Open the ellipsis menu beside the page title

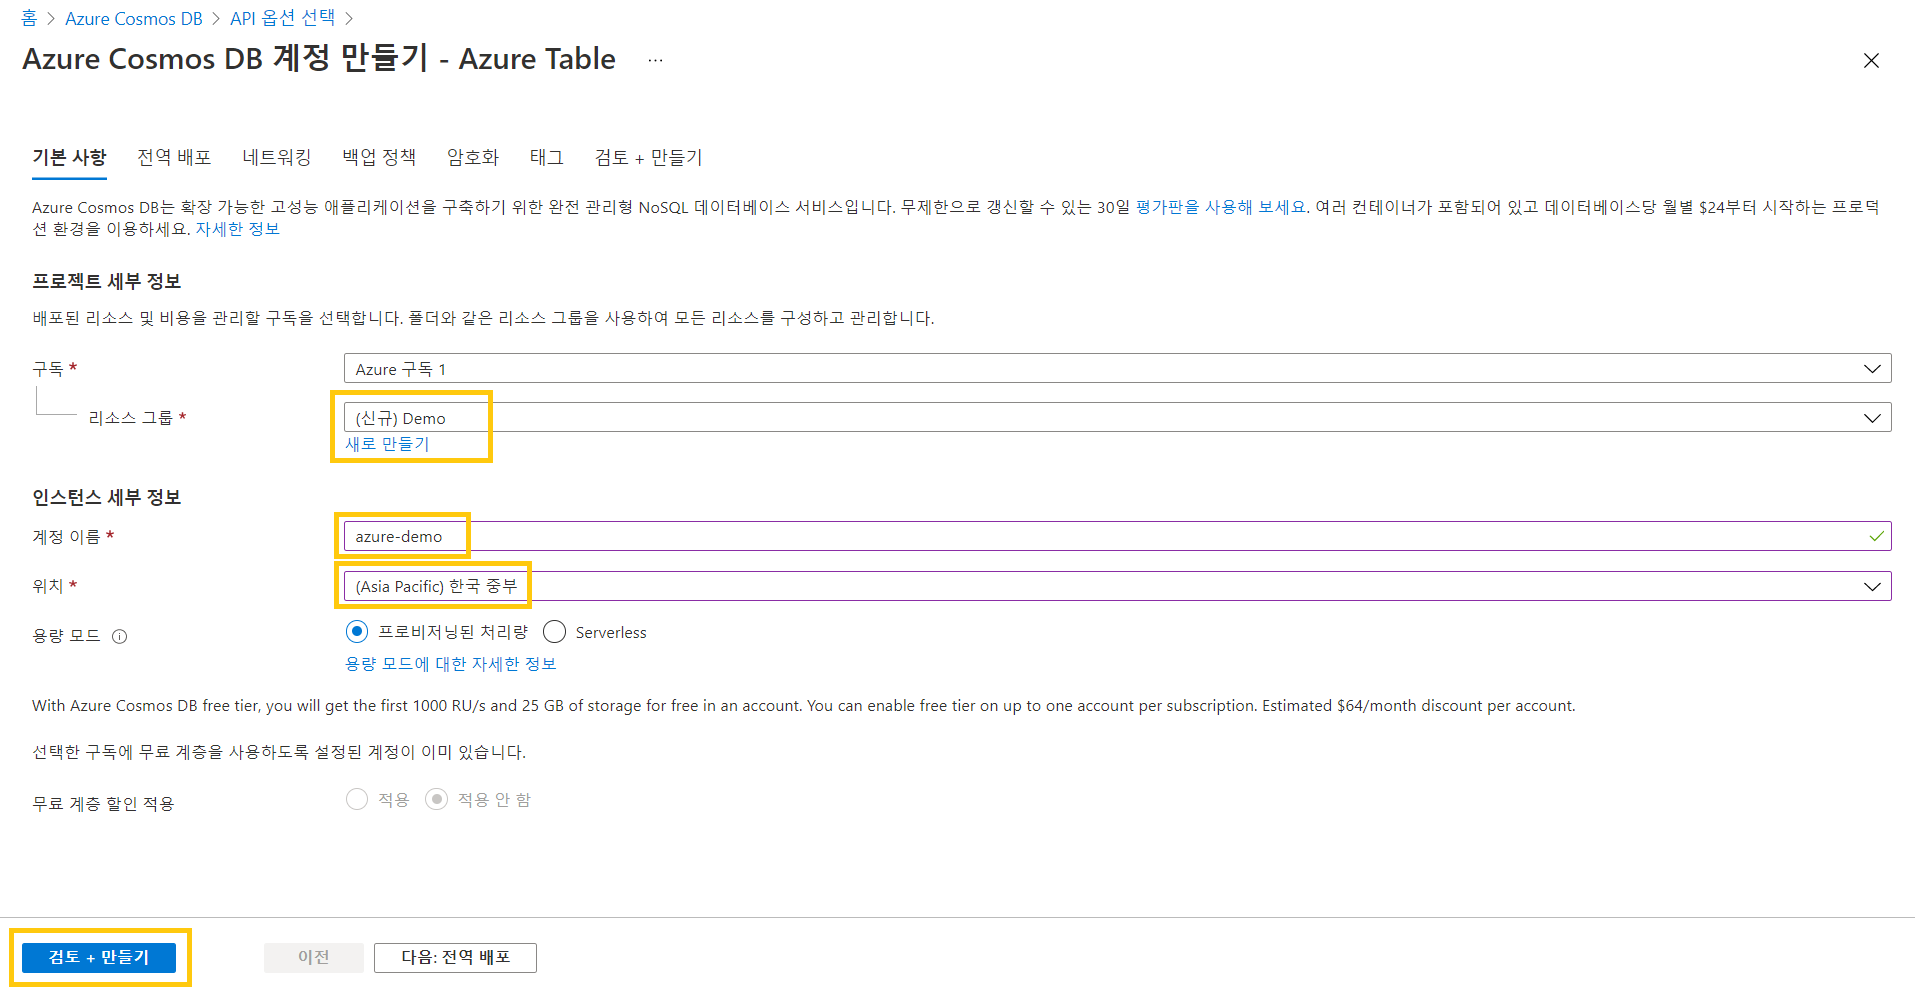click(x=655, y=60)
